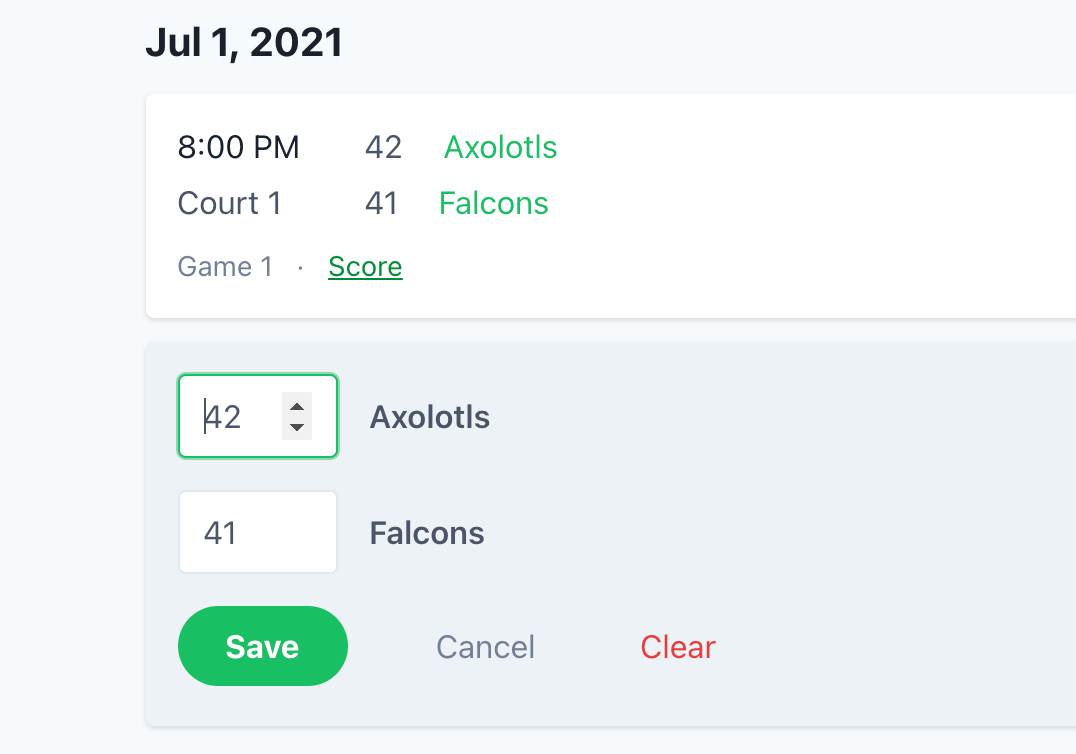1076x754 pixels.
Task: Click the red Clear option
Action: click(677, 647)
